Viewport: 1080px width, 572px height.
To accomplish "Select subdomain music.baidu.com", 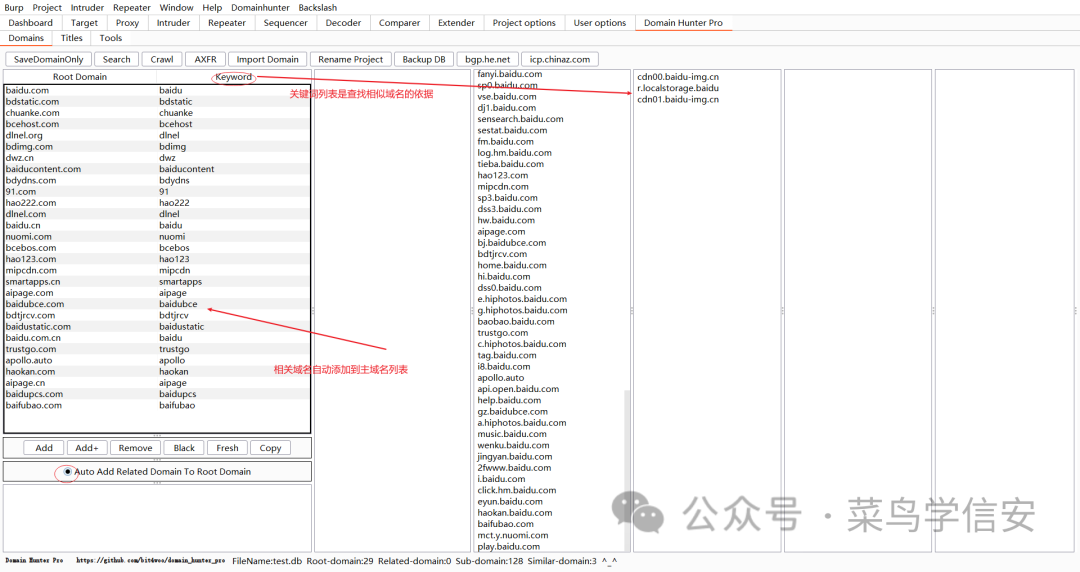I will [x=512, y=434].
